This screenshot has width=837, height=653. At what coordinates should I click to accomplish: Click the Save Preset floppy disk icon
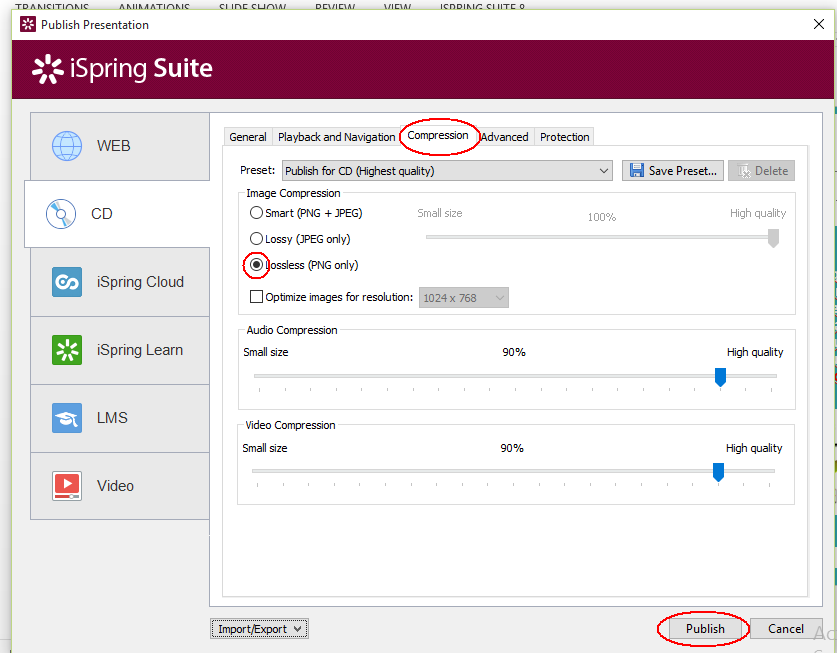(636, 170)
